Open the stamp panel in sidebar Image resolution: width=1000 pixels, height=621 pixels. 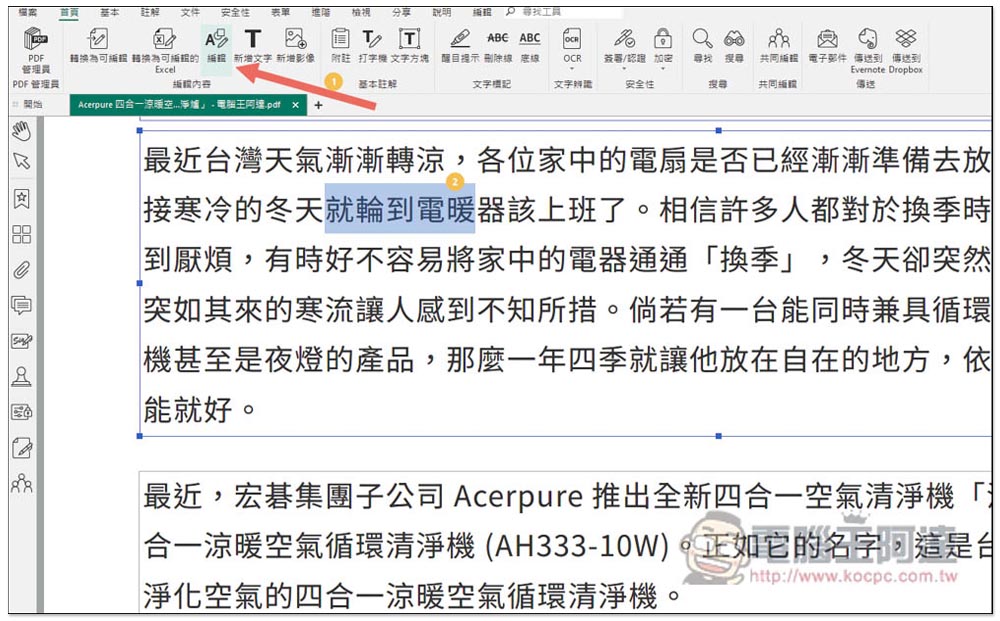click(x=22, y=376)
